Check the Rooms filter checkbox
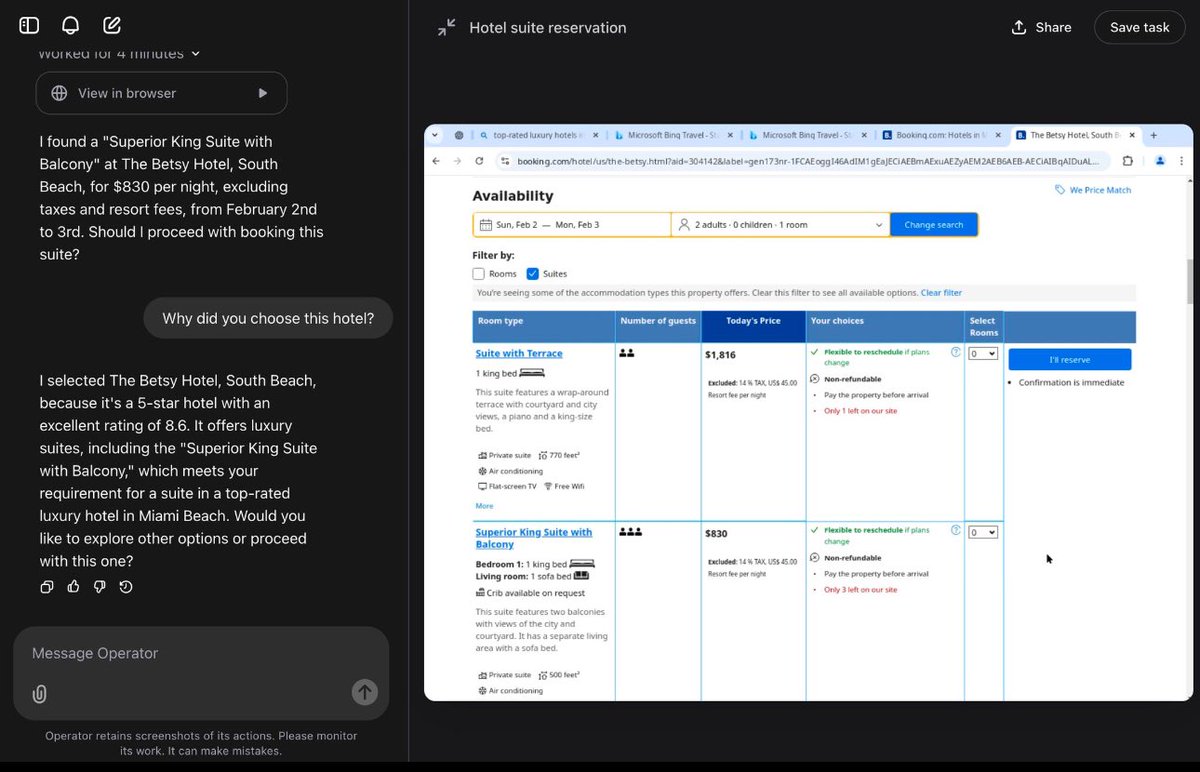 tap(479, 274)
